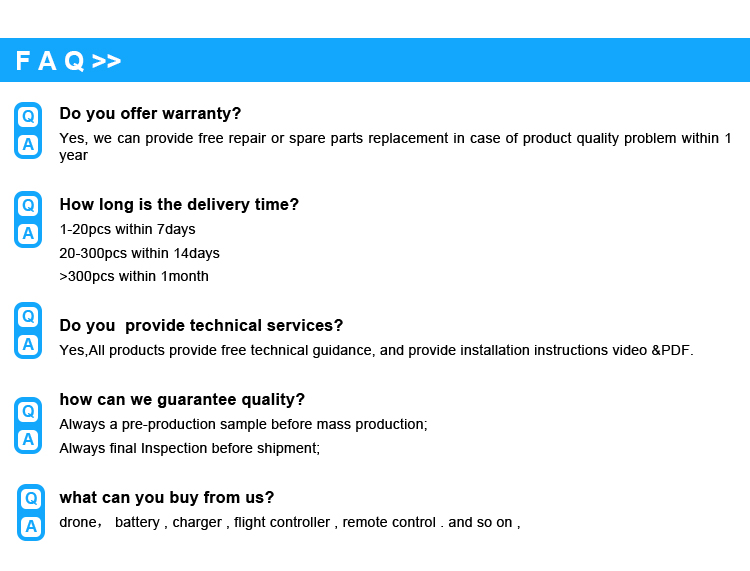
Task: Click the Q icon beside the warranty question
Action: click(x=28, y=116)
